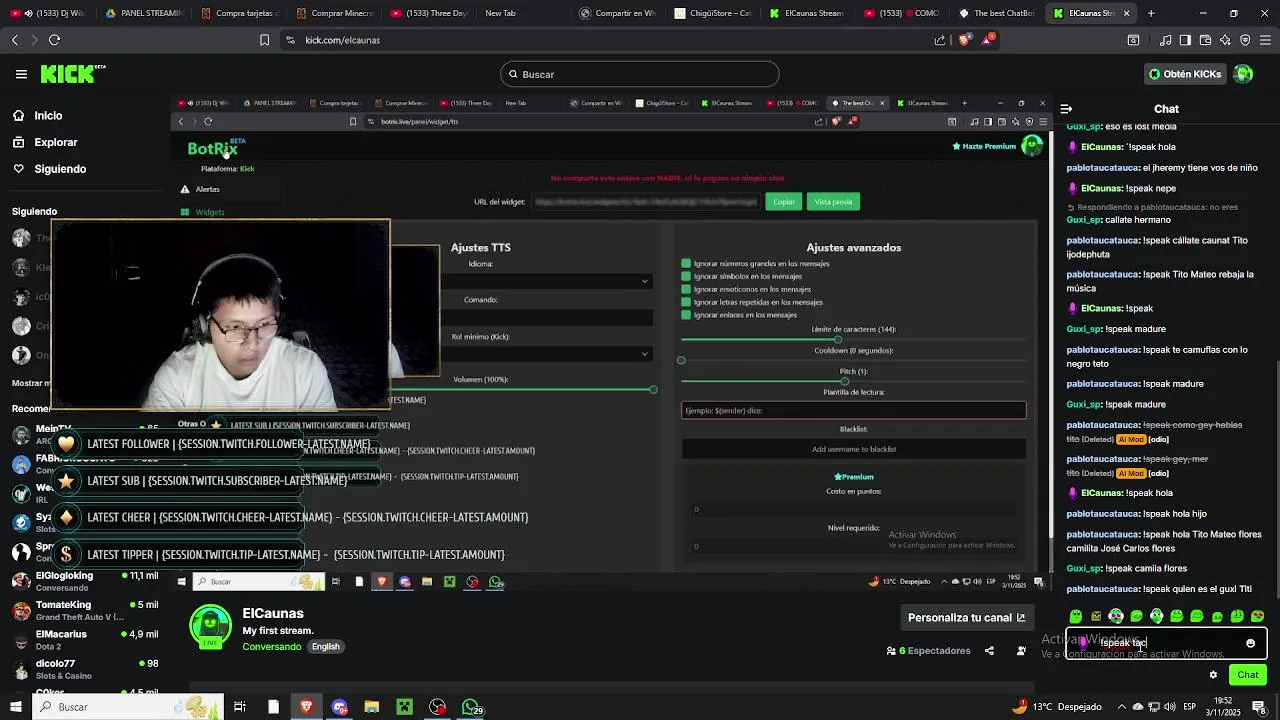Image resolution: width=1280 pixels, height=720 pixels.
Task: Open the volume control in the system tray
Action: [1170, 707]
